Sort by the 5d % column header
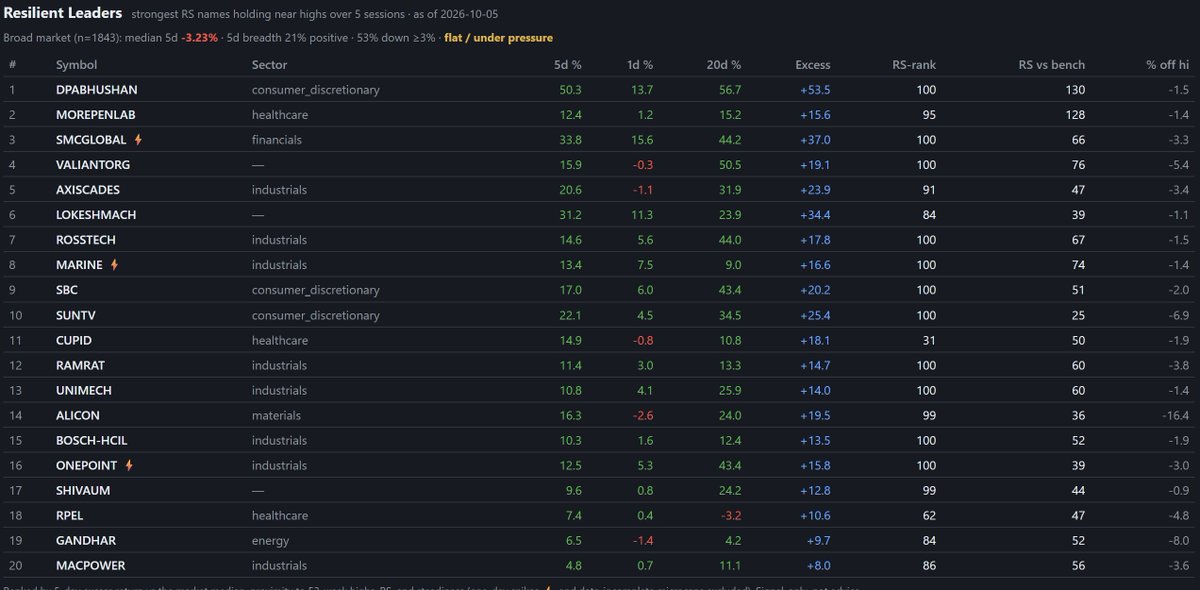 tap(569, 65)
